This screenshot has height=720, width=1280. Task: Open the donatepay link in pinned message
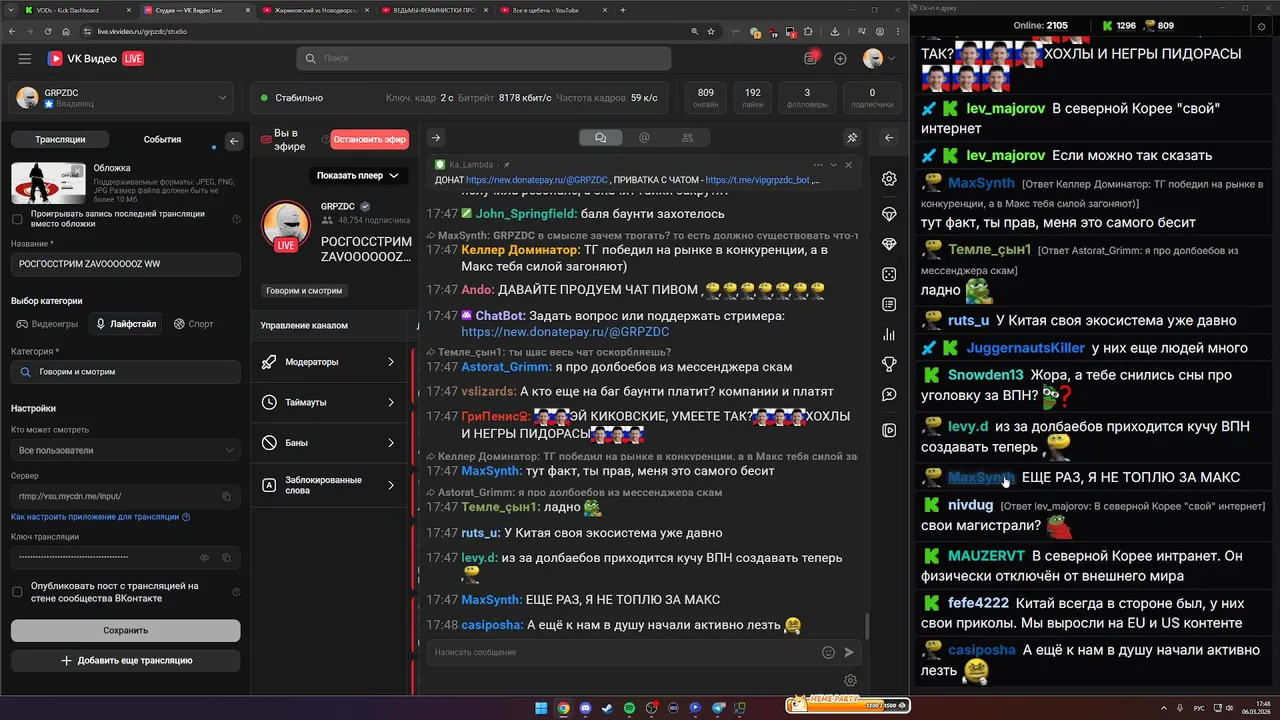[x=539, y=180]
